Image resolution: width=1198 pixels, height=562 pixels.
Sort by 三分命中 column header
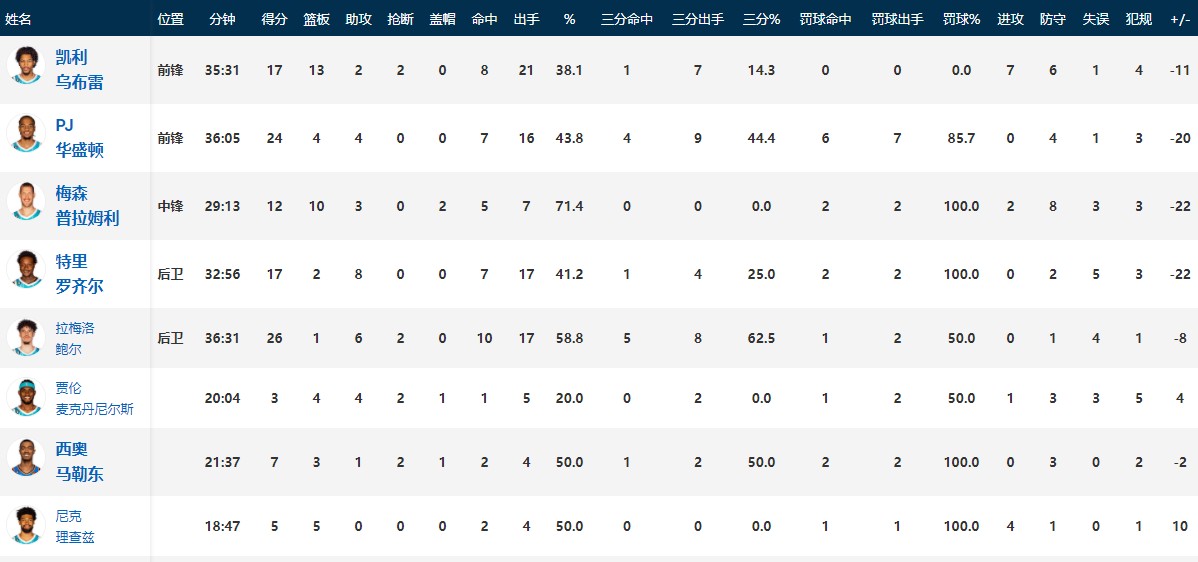pos(627,19)
